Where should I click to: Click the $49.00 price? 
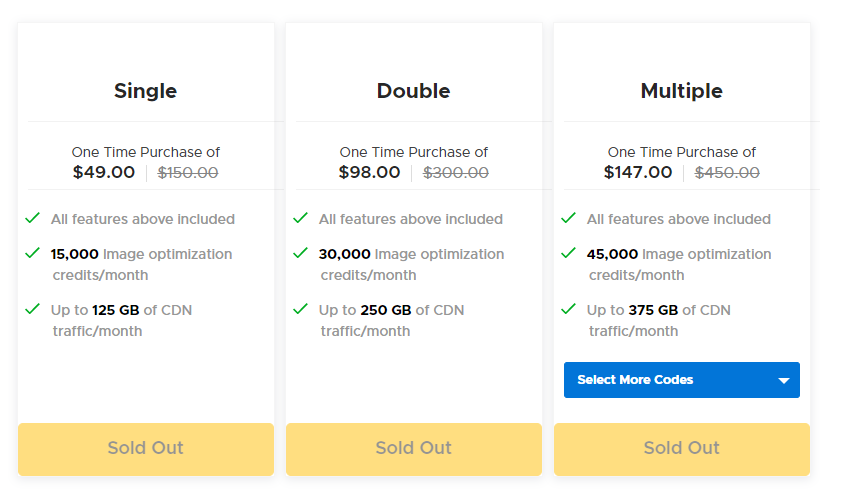(x=104, y=172)
